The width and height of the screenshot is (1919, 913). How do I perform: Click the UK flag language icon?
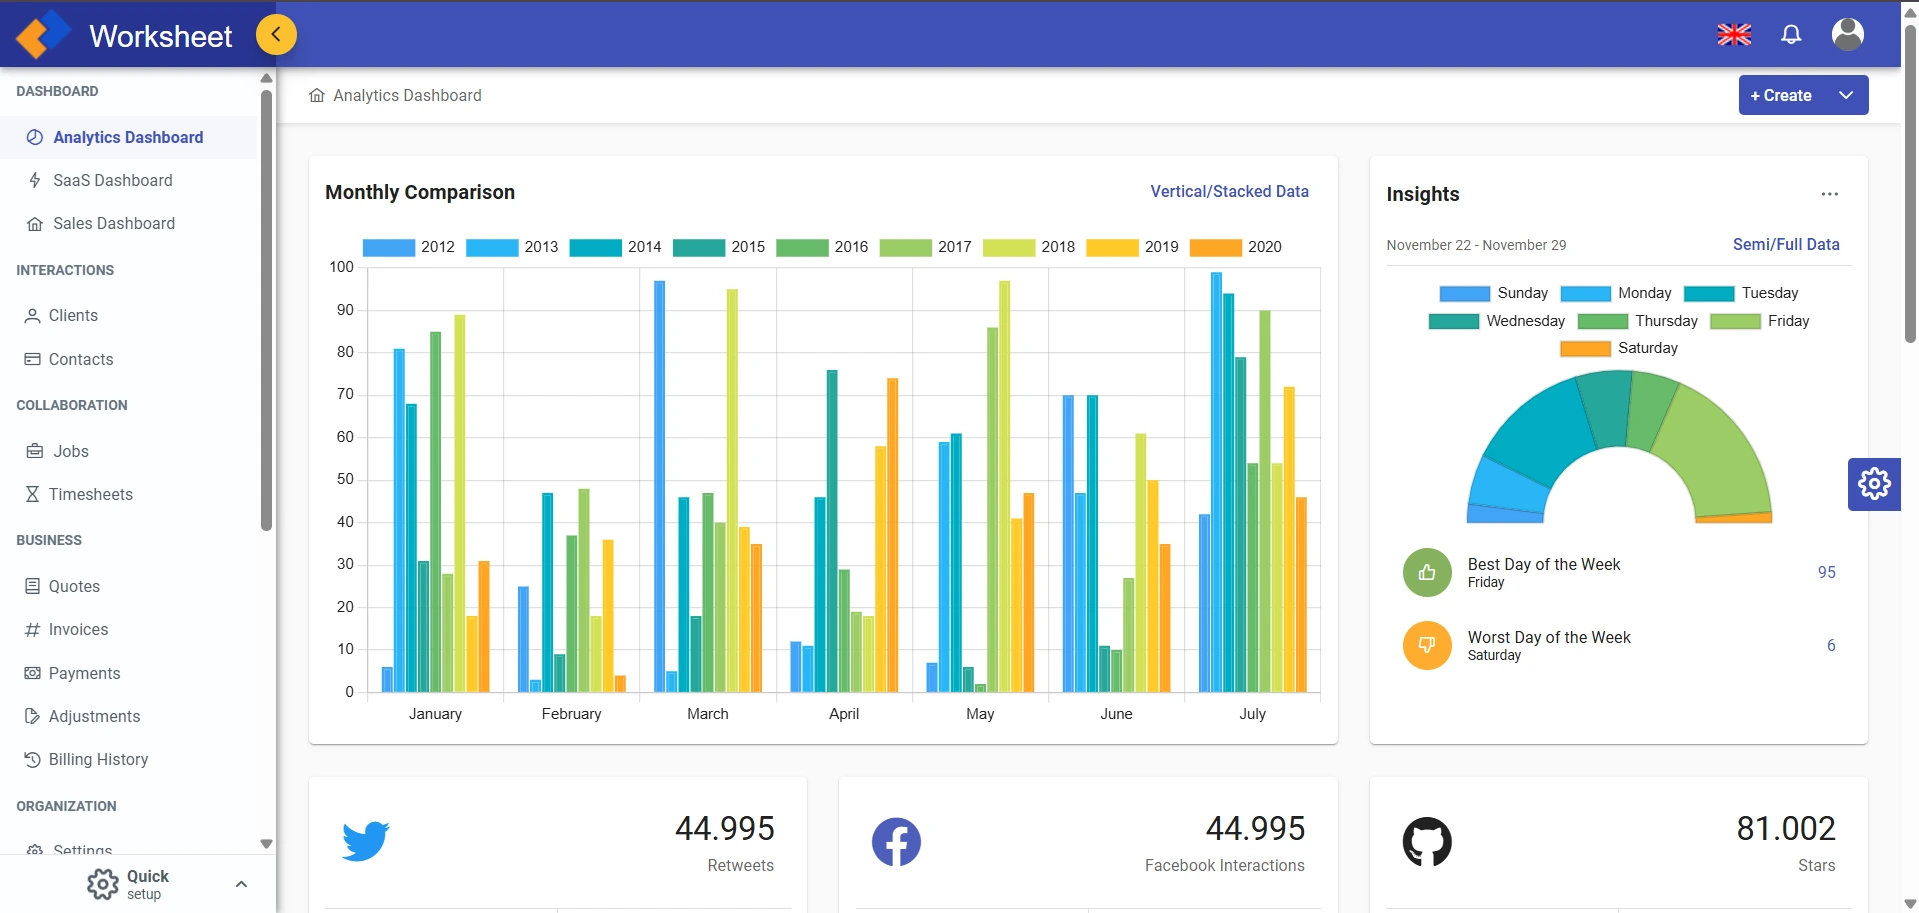[1734, 35]
